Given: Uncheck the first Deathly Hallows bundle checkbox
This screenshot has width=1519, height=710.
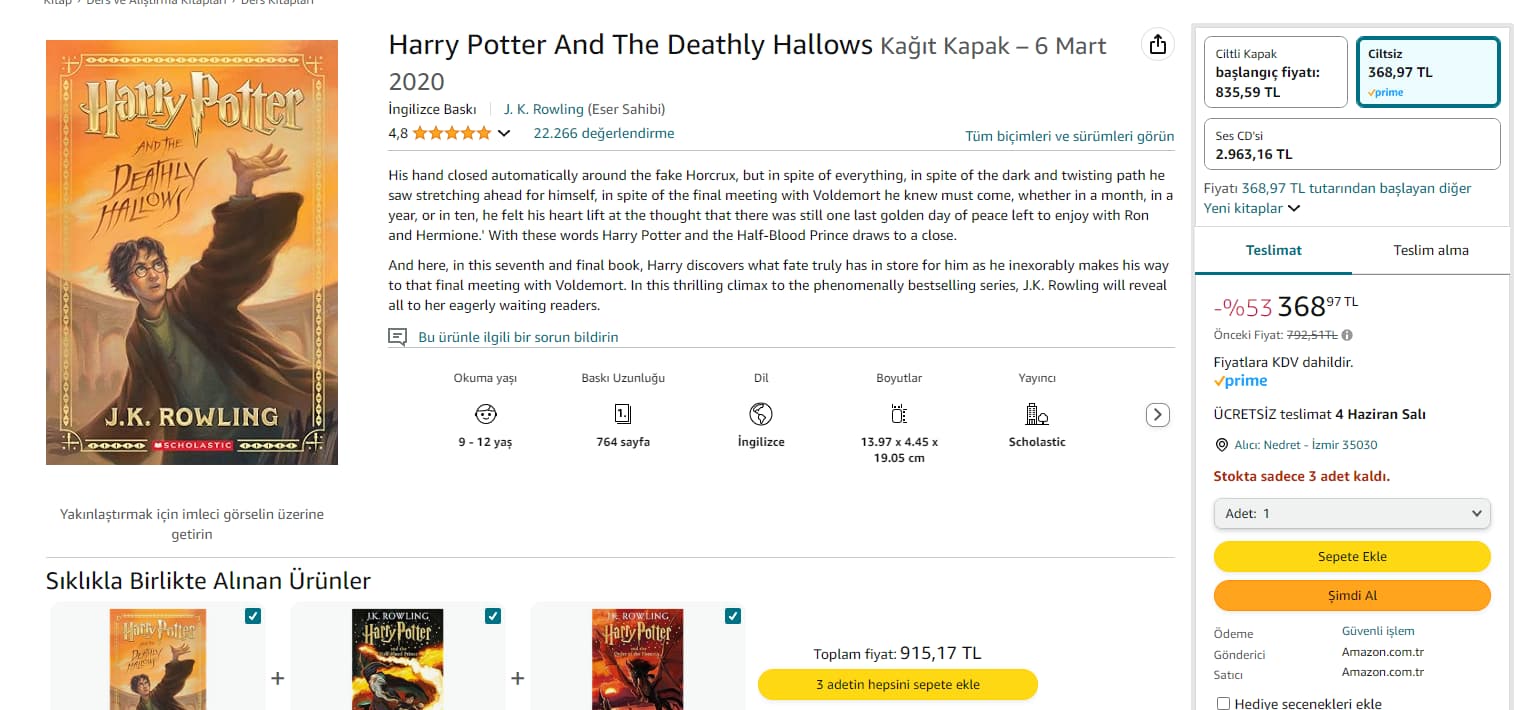Looking at the screenshot, I should point(253,616).
